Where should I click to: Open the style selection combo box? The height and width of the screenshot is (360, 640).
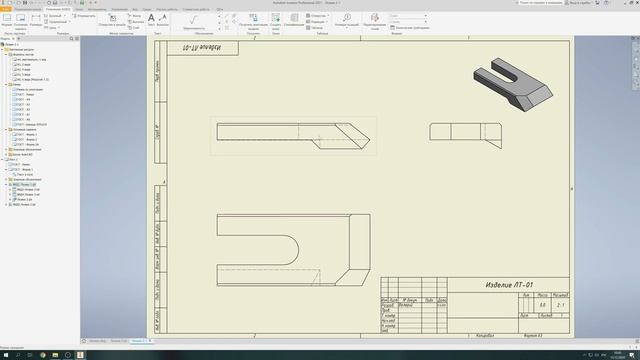pyautogui.click(x=408, y=22)
